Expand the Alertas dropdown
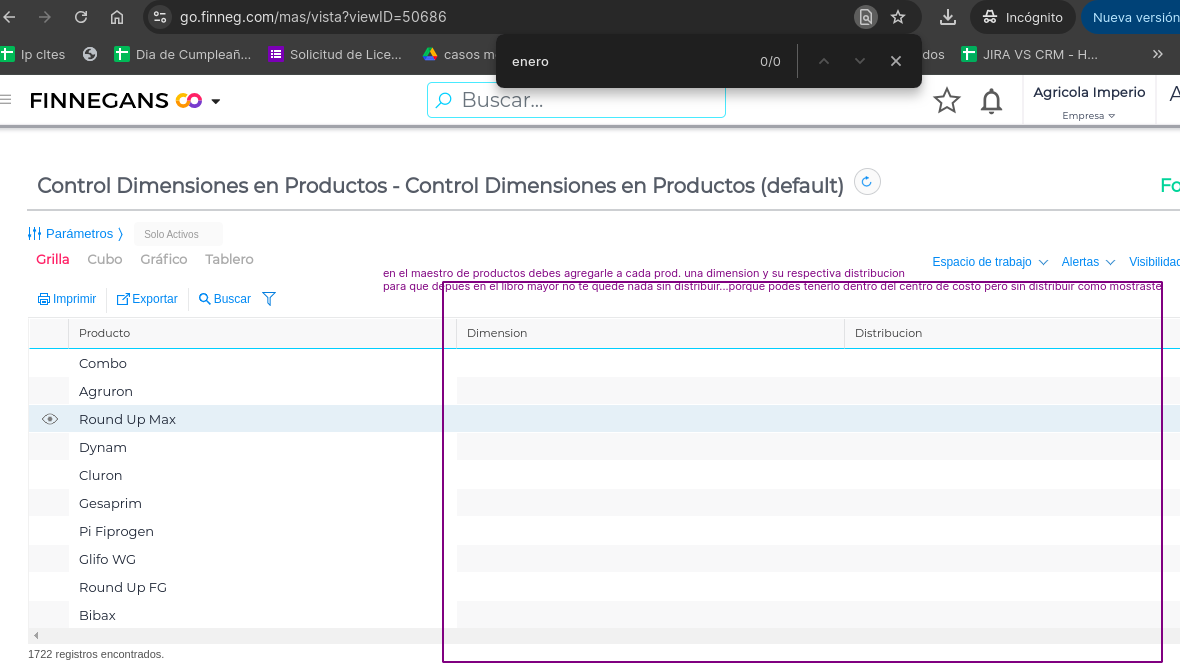Screen dimensions: 1180x667 [1088, 262]
